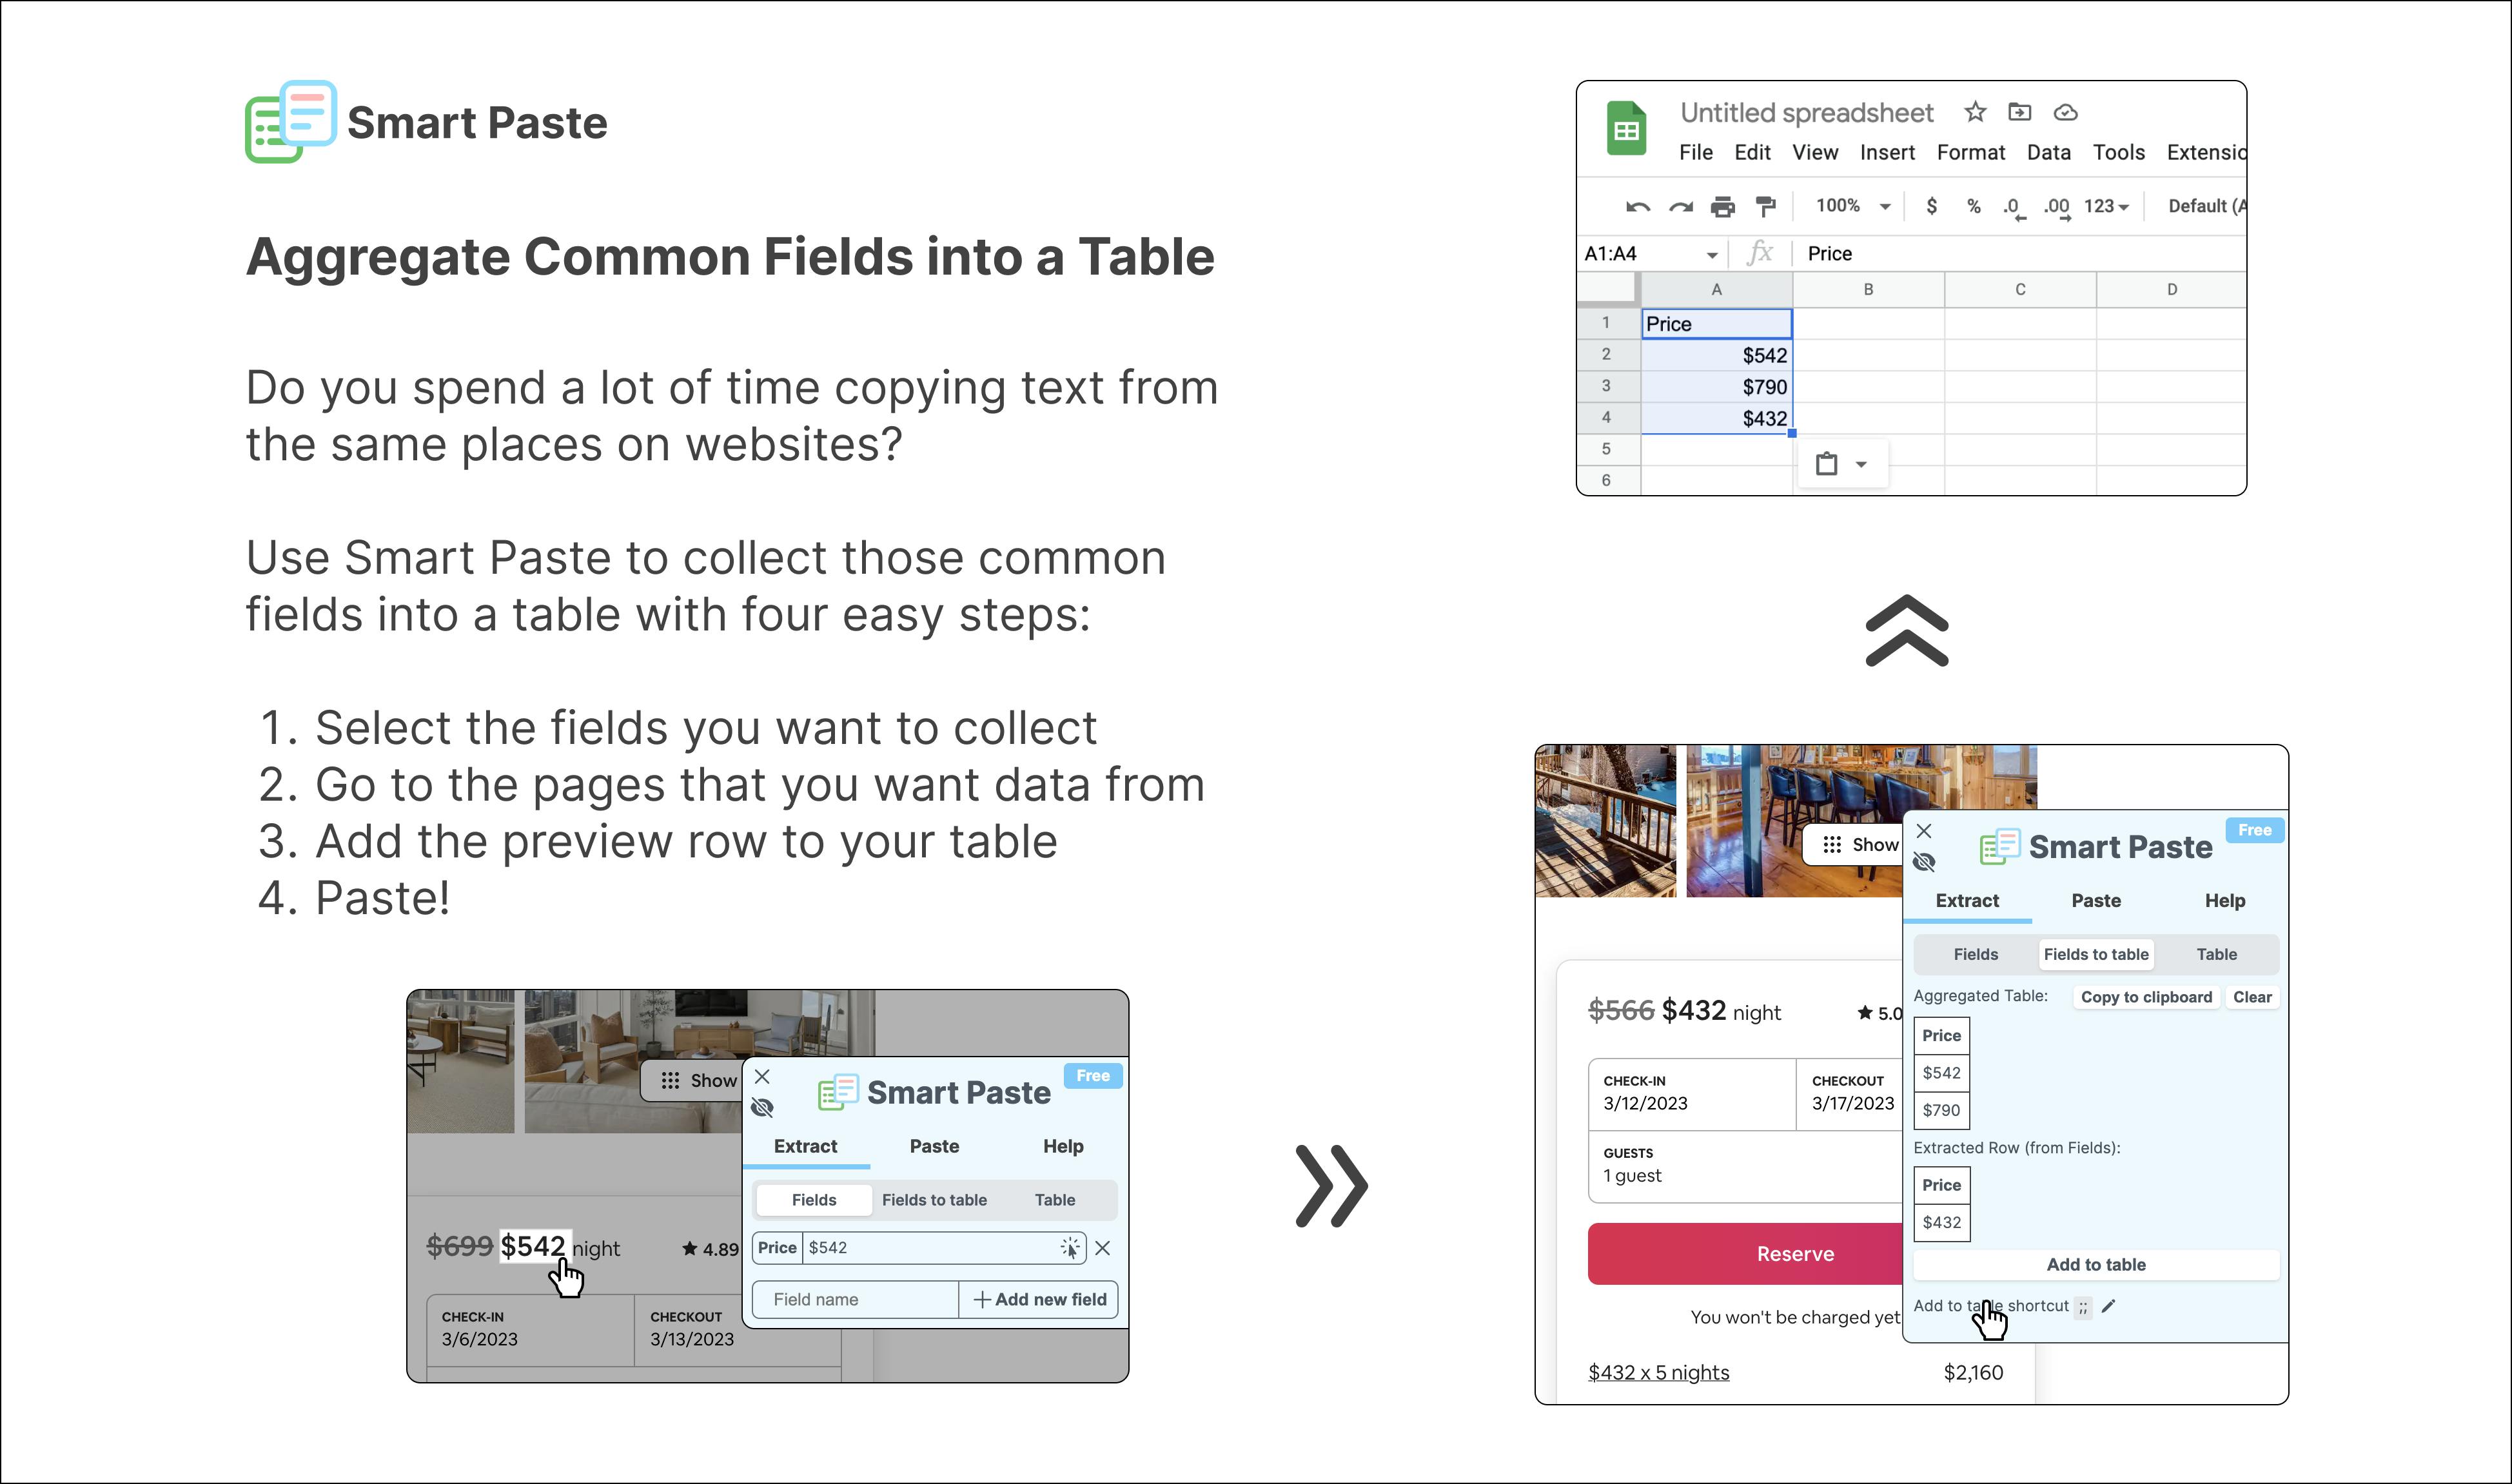Screen dimensions: 2512x1484
Task: Close the Smart Paste panel showing the Price field
Action: tap(762, 1077)
